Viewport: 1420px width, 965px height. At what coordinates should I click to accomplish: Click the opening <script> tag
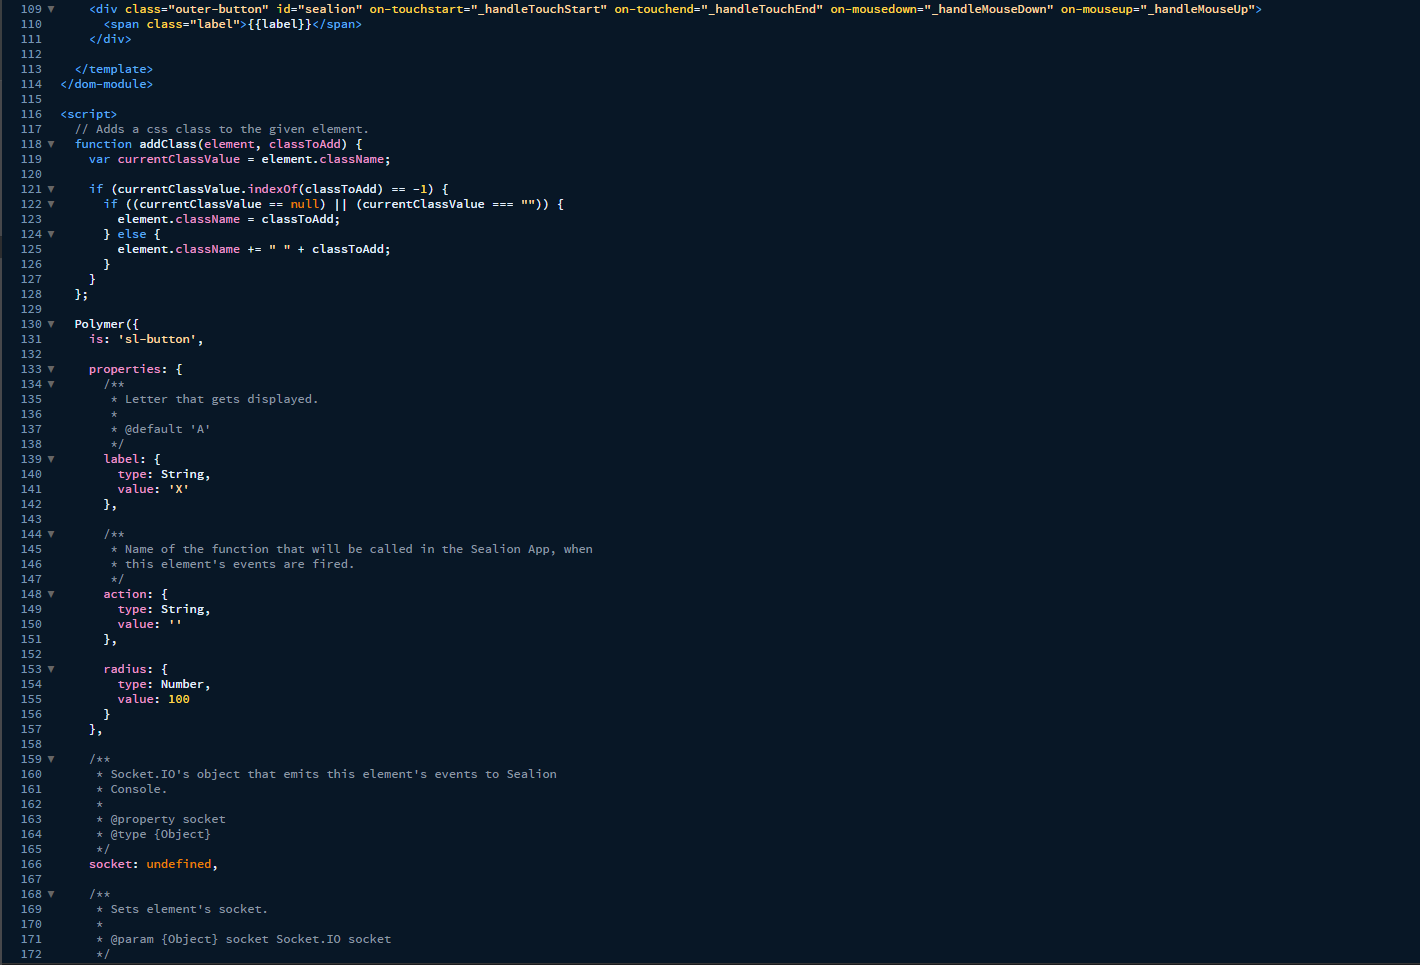89,114
